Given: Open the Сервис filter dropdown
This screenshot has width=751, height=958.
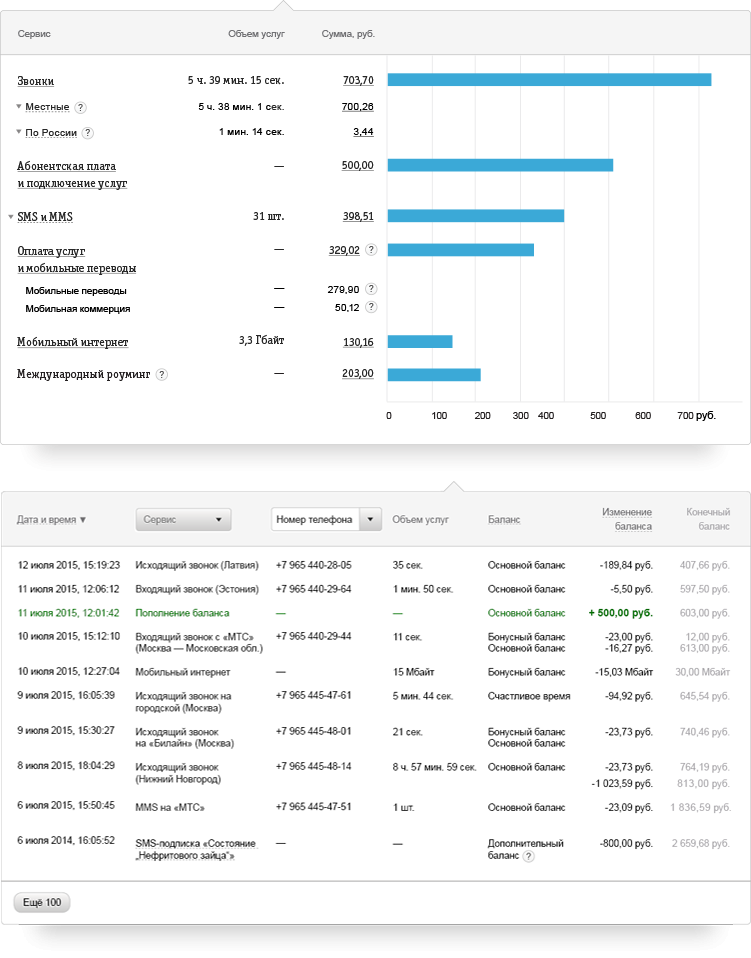Looking at the screenshot, I should [x=183, y=519].
